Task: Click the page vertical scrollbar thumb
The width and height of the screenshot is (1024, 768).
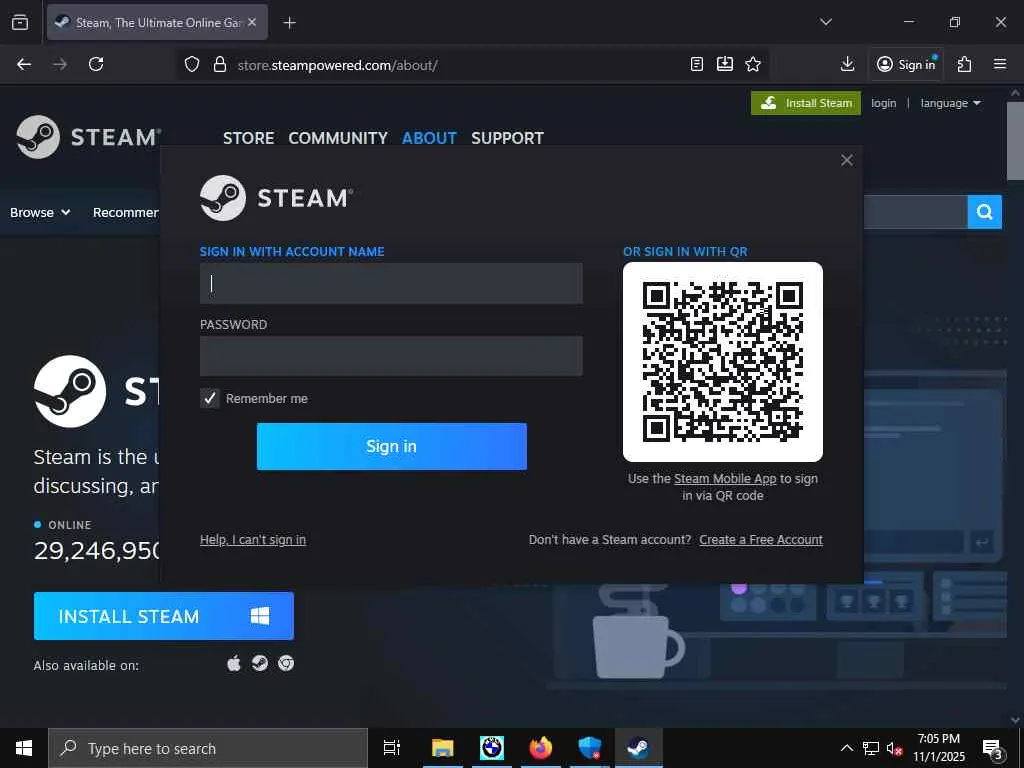Action: point(1015,140)
